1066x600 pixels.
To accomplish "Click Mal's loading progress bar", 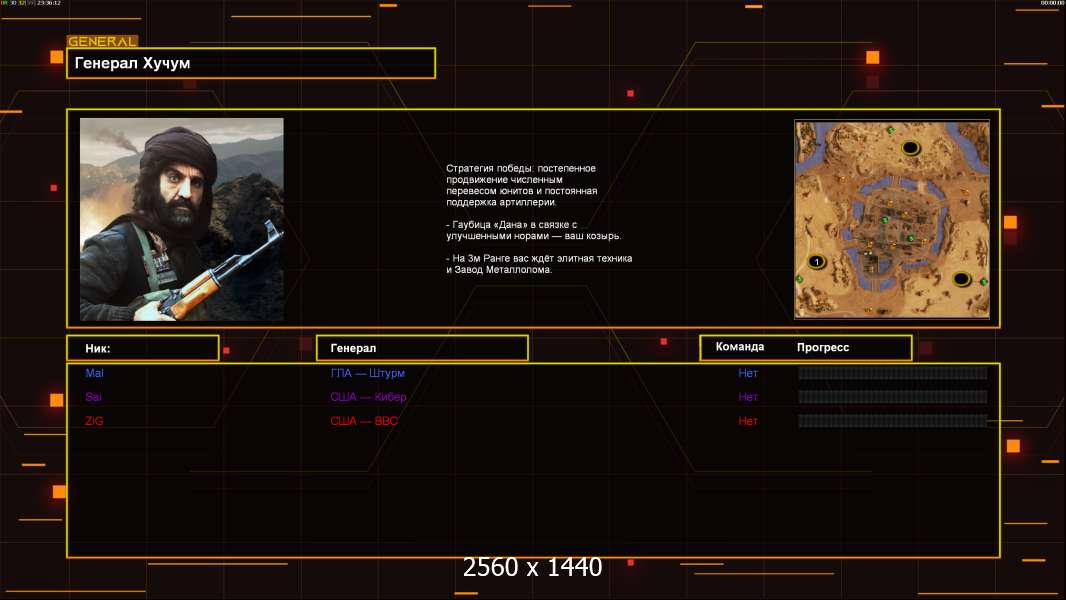I will [892, 373].
